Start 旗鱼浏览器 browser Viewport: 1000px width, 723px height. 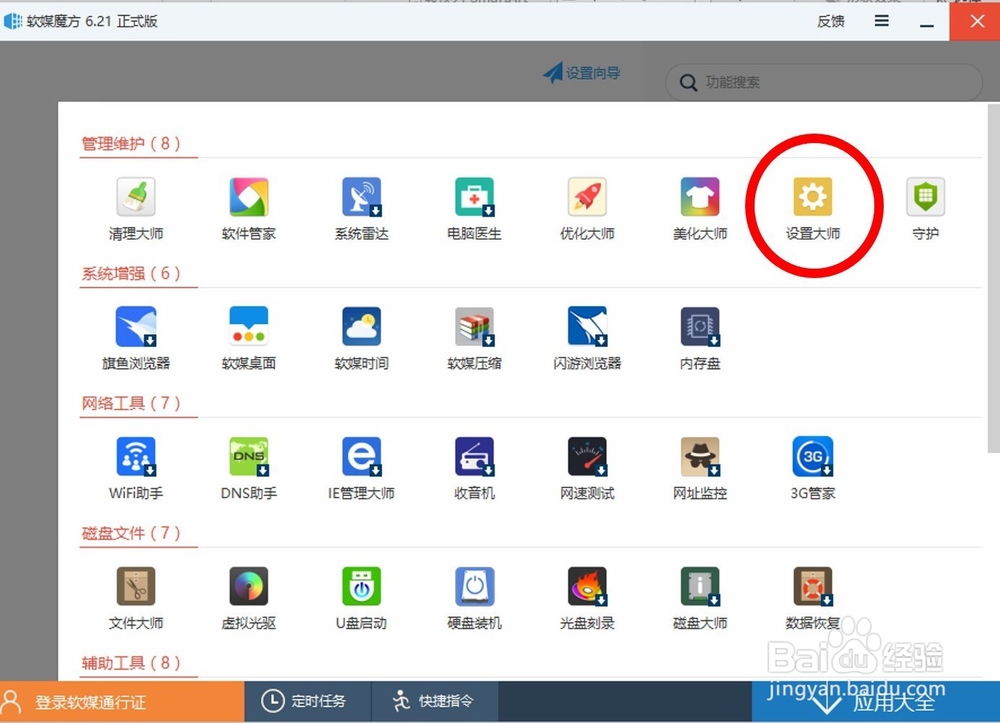click(135, 327)
